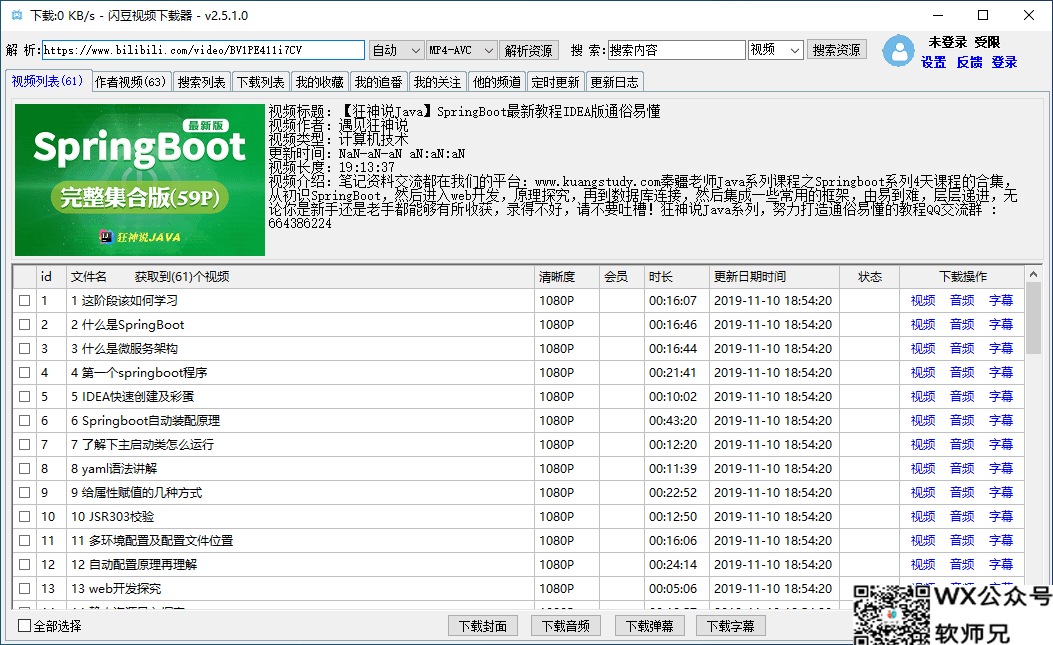This screenshot has height=645, width=1053.
Task: Check the checkbox for 10 JSR303校验
Action: point(22,516)
